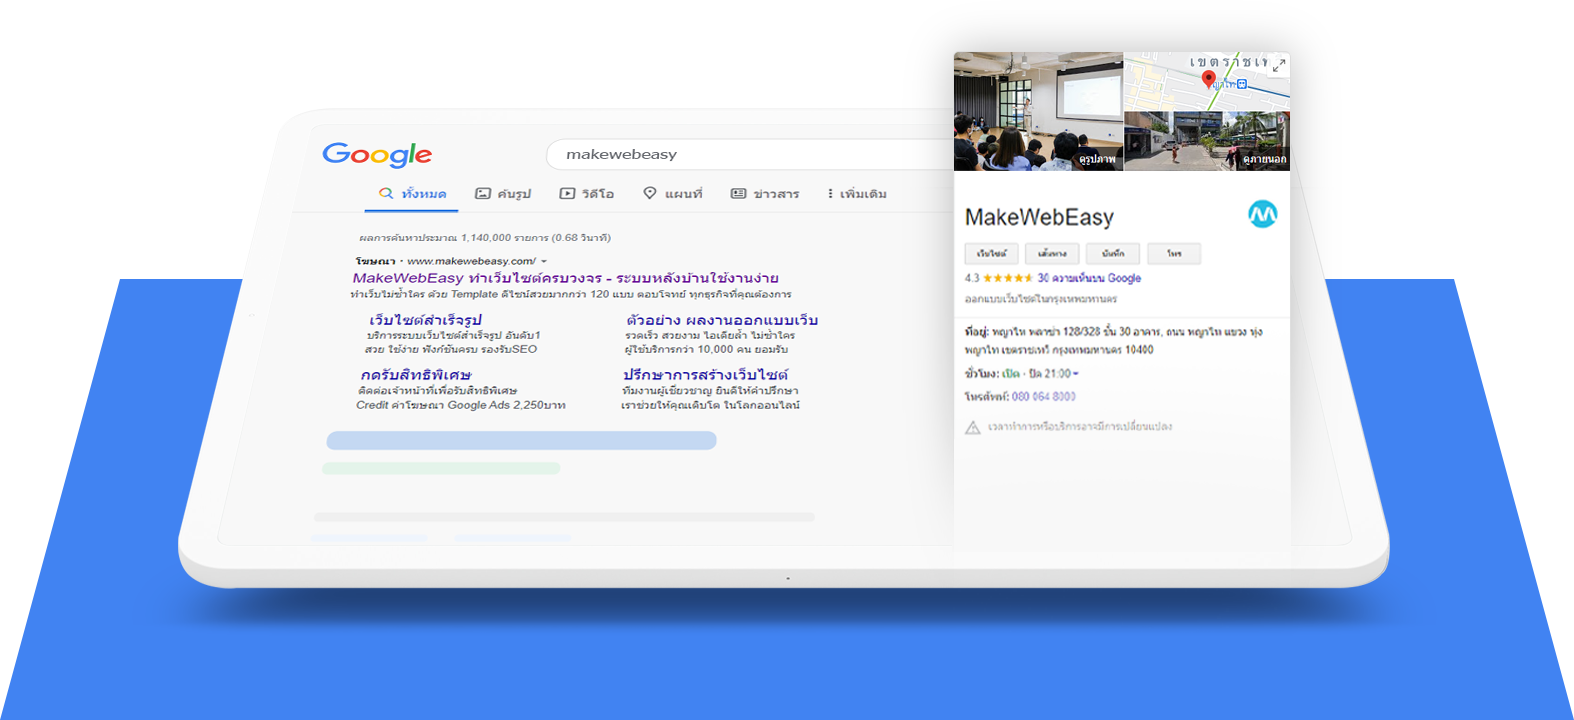
Task: Click the map thumbnail with red pin
Action: click(1207, 81)
